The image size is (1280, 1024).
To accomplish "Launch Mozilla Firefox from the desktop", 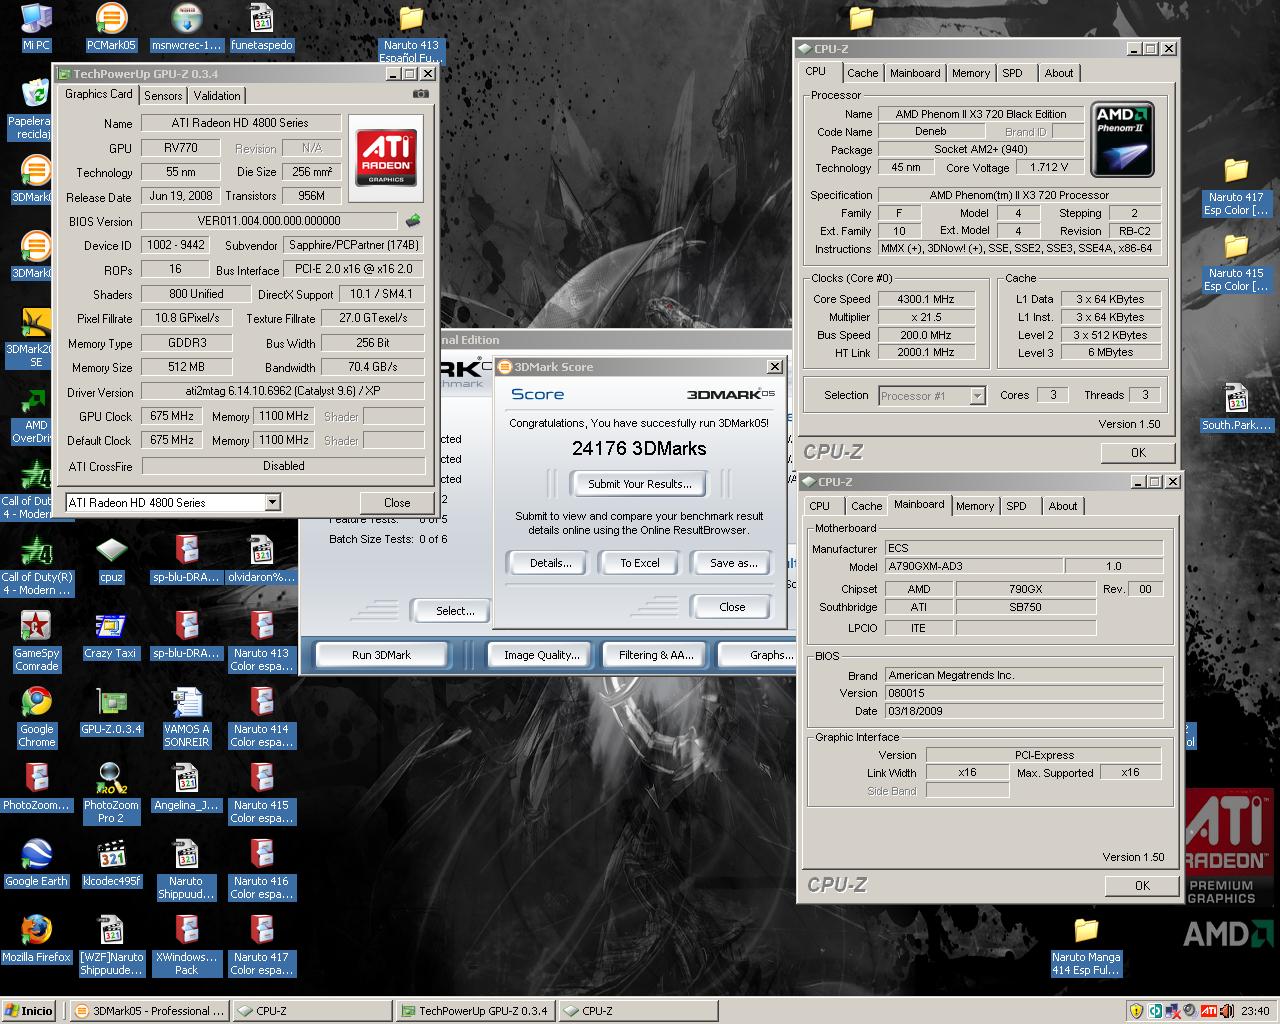I will tap(36, 940).
